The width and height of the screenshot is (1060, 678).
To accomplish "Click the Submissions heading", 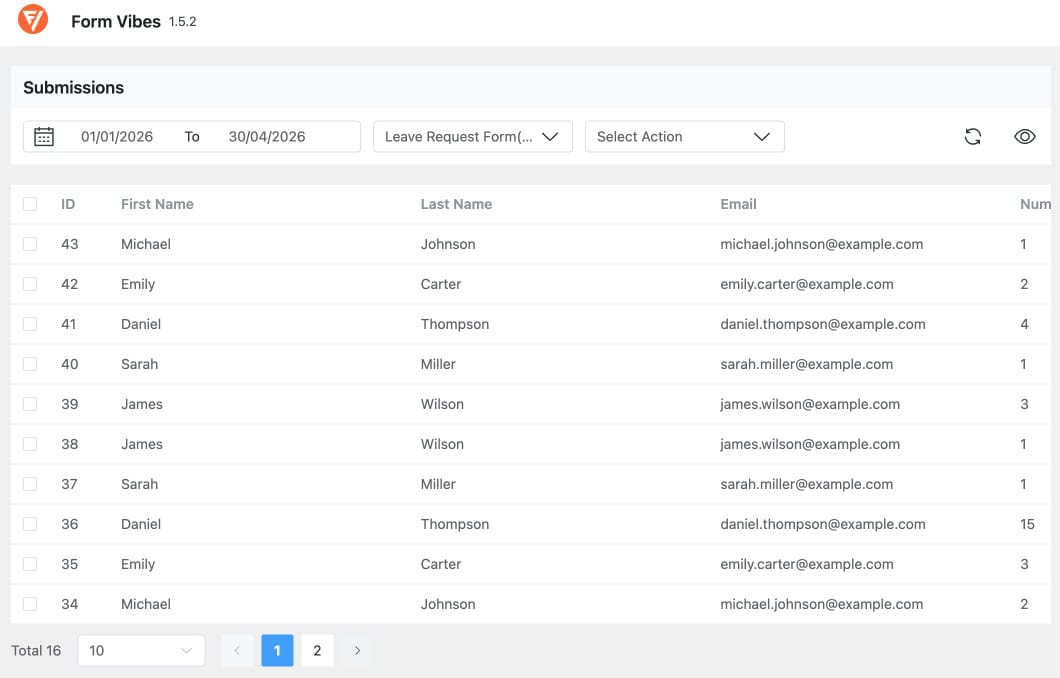I will (x=74, y=87).
